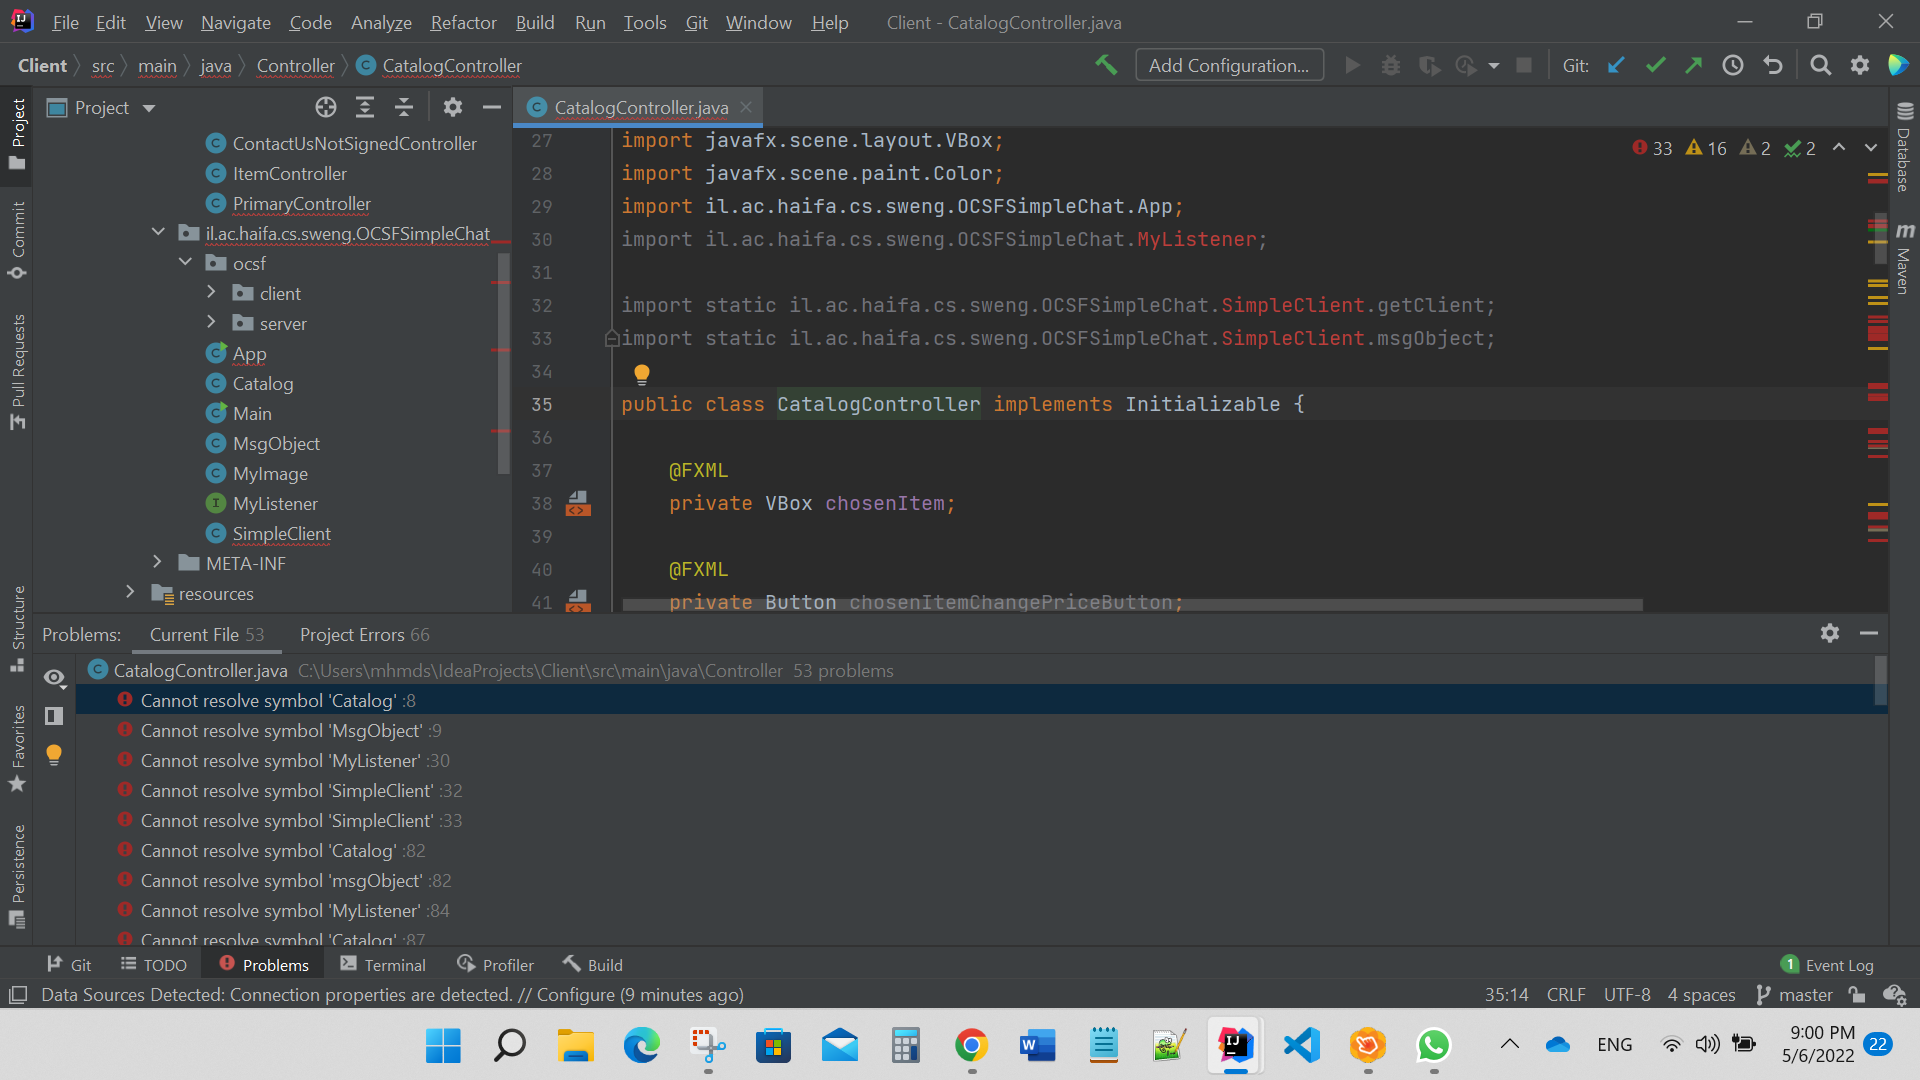
Task: Expand the server folder
Action: point(211,322)
